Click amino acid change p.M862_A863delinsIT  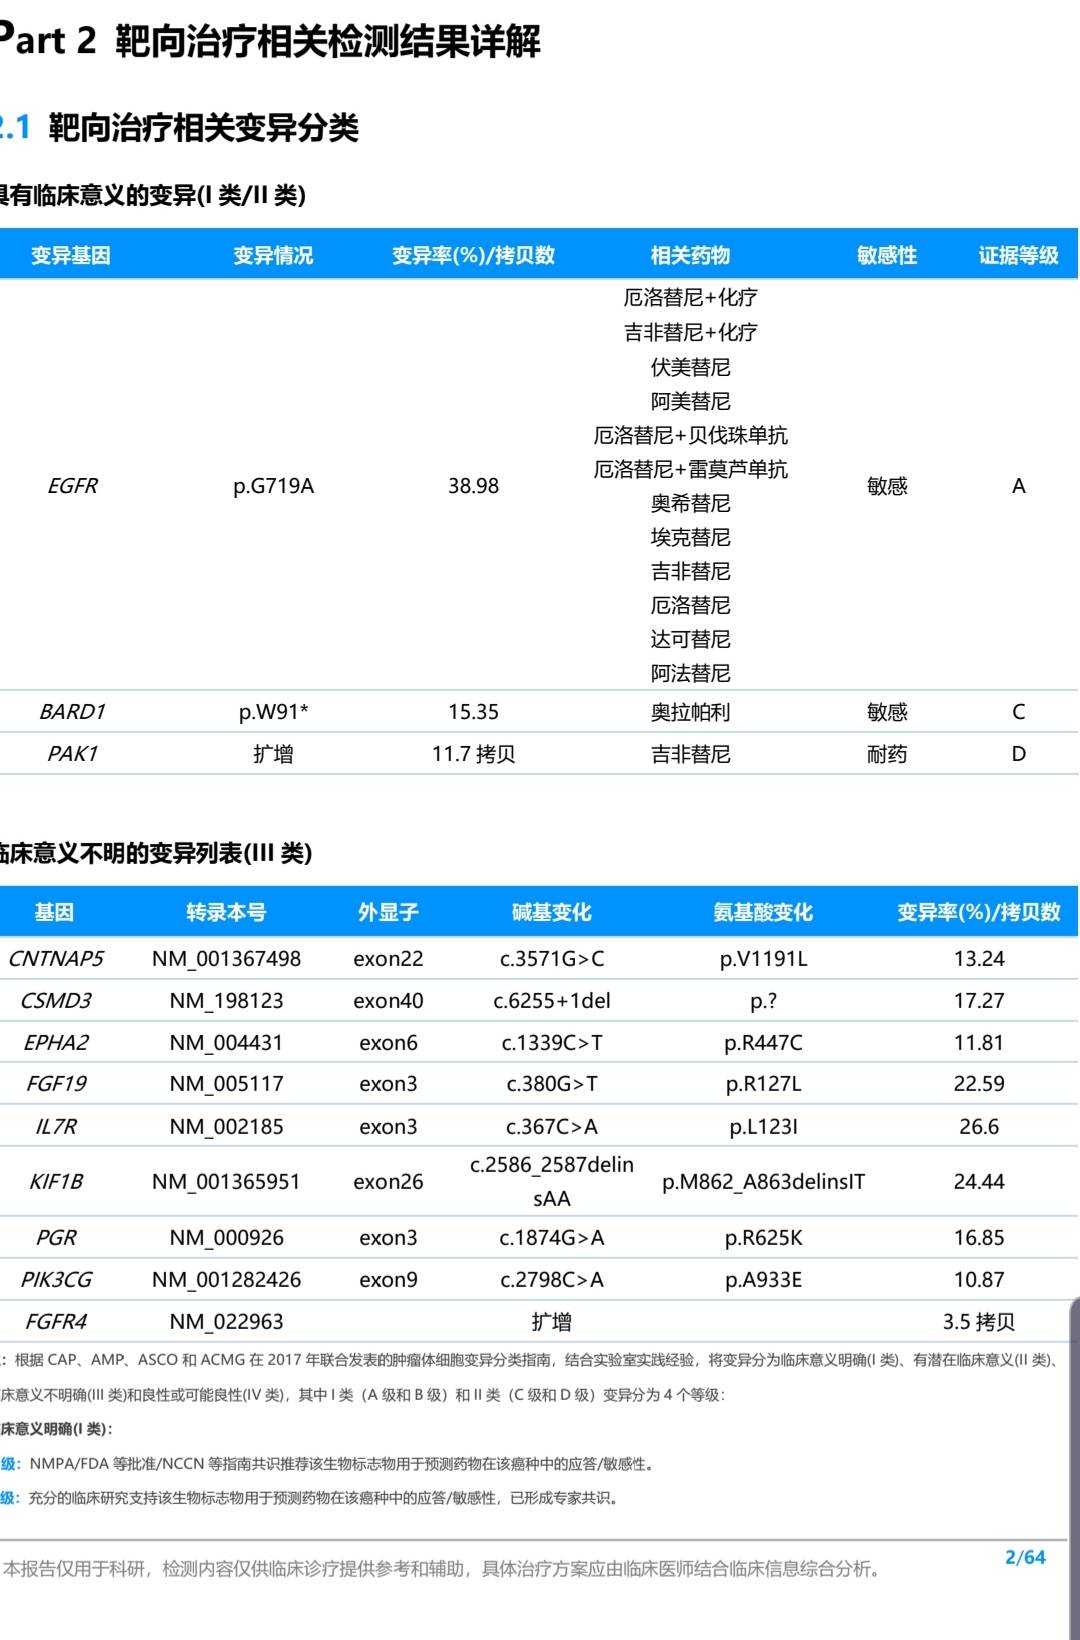[x=763, y=1182]
